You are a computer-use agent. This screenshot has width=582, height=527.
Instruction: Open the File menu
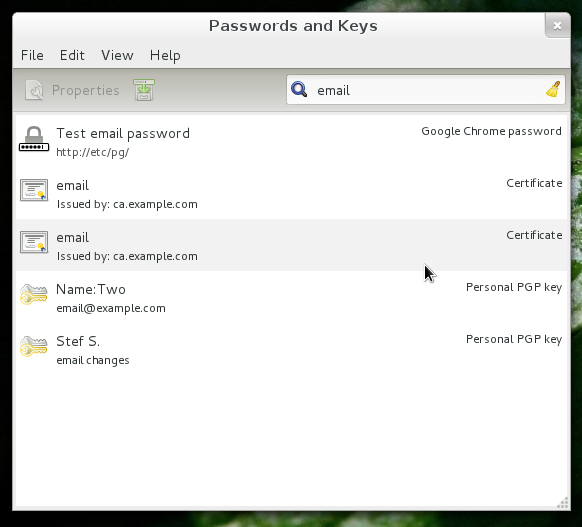32,55
